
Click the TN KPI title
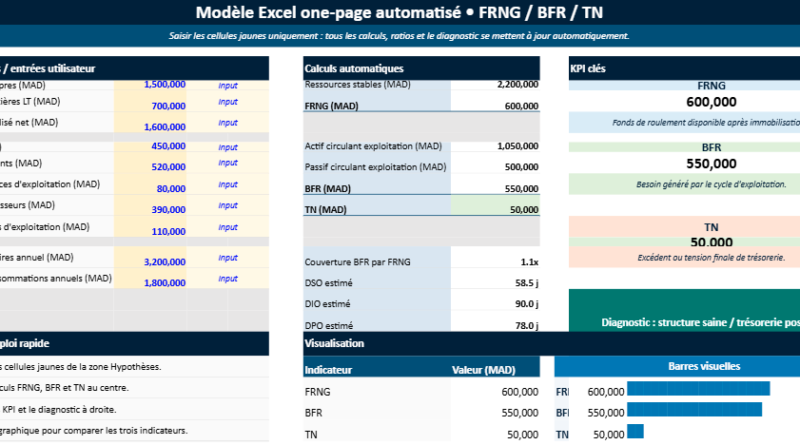click(711, 227)
